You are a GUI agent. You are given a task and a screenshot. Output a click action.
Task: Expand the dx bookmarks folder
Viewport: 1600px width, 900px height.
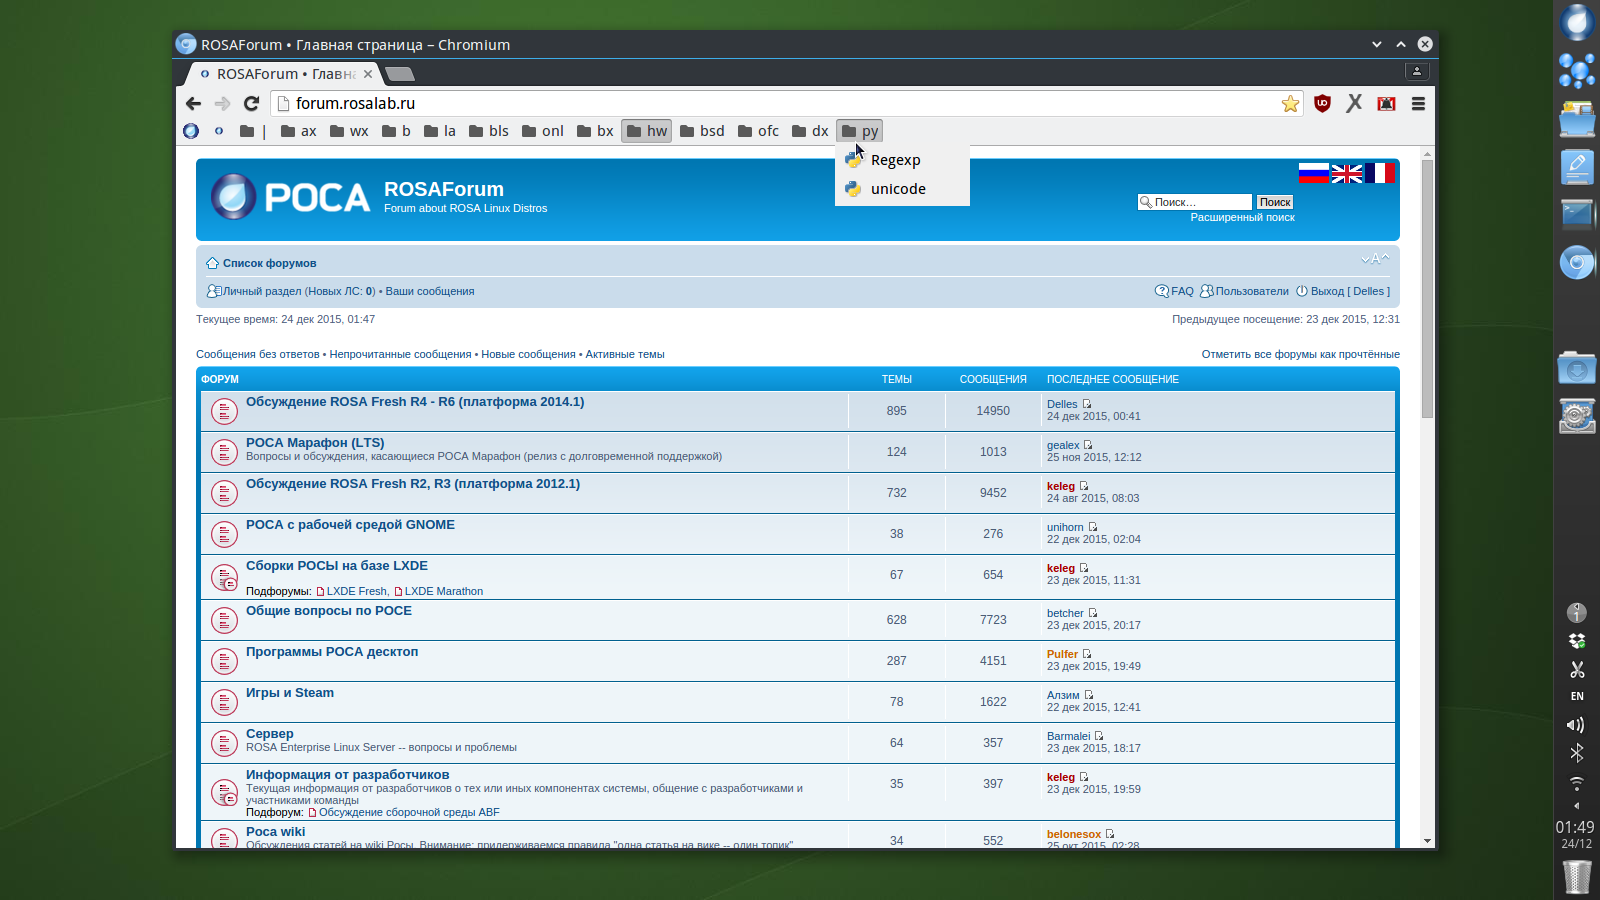(x=810, y=131)
